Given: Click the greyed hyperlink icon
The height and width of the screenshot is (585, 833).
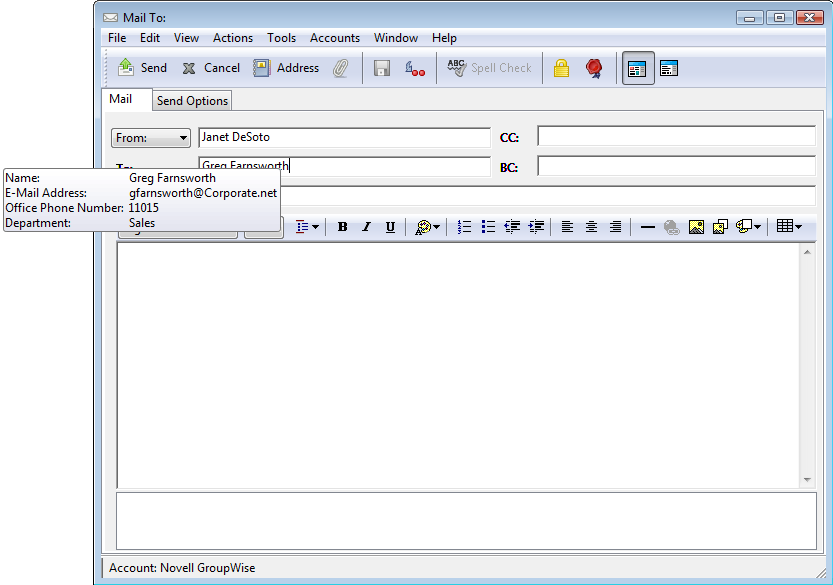Looking at the screenshot, I should (672, 227).
